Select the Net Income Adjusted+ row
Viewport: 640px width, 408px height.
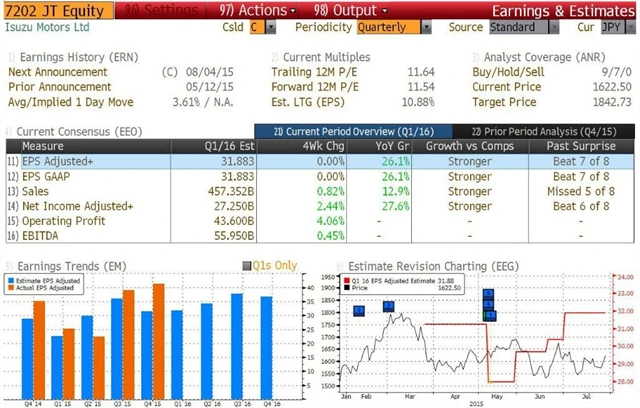(x=320, y=206)
